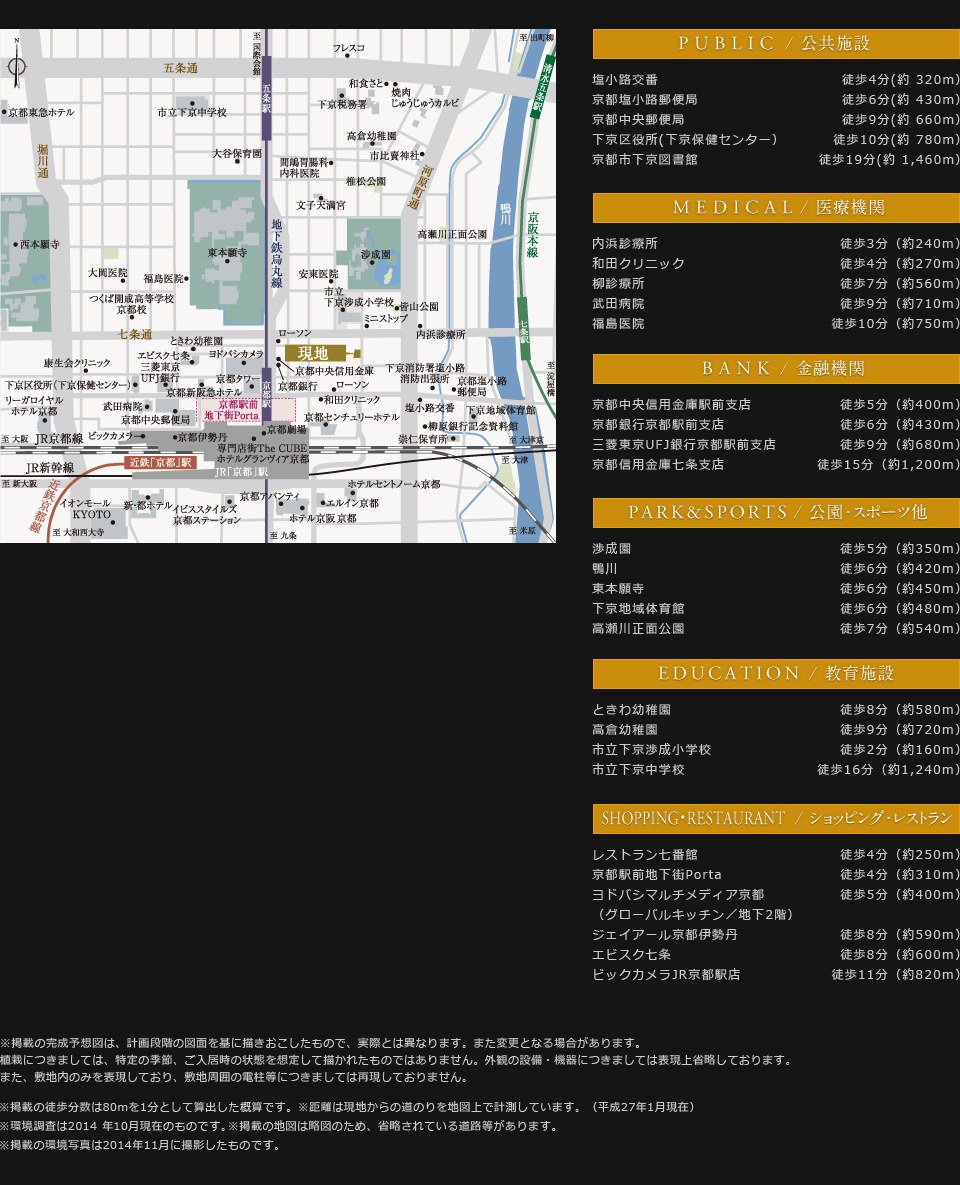Click the red 近鉄「京都」駅 label

[x=160, y=463]
